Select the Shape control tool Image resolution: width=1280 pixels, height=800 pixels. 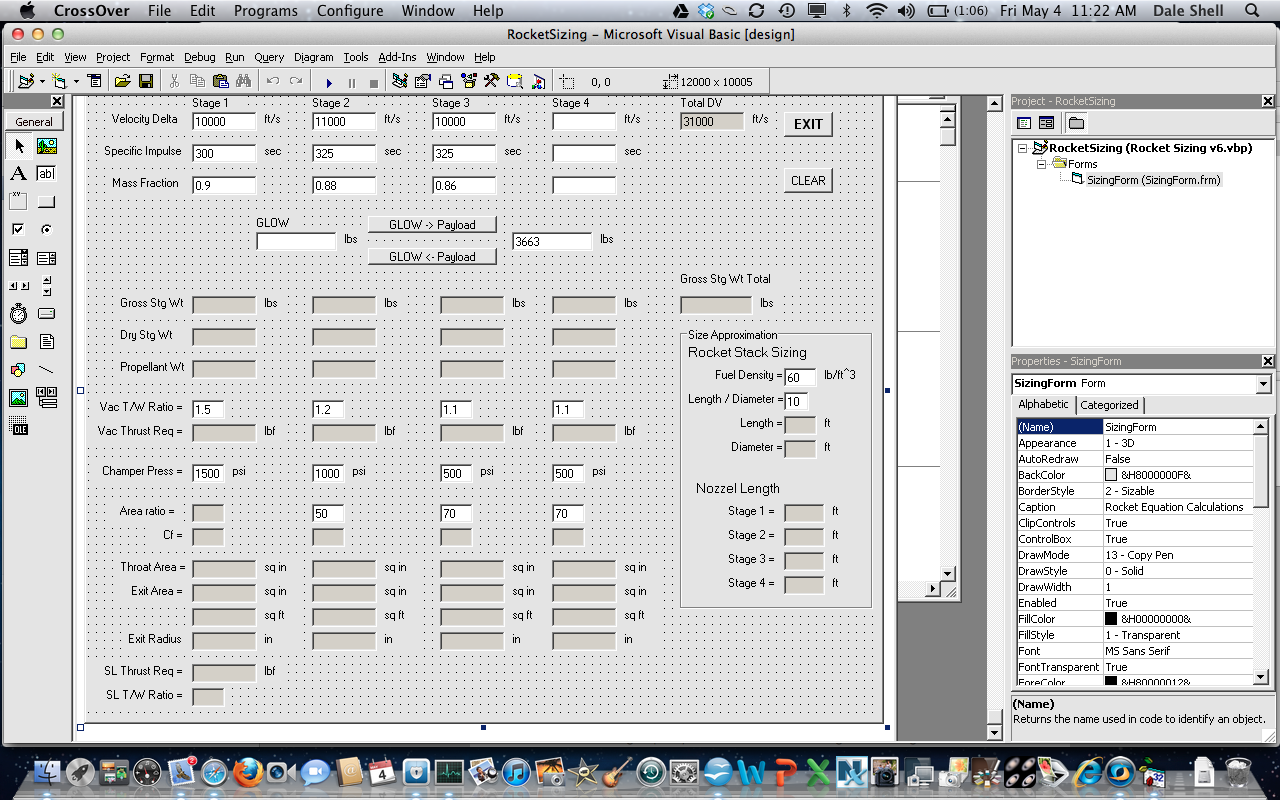point(19,370)
